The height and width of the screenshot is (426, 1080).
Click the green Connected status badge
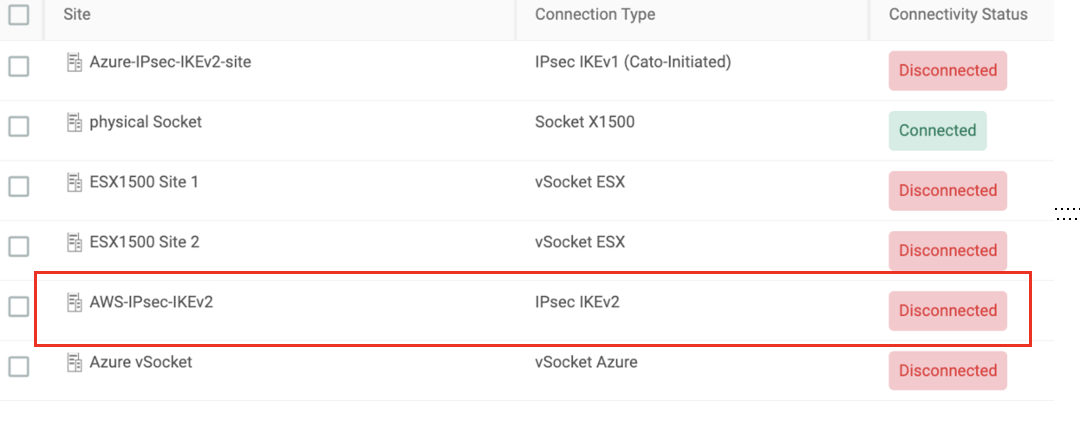click(x=937, y=131)
